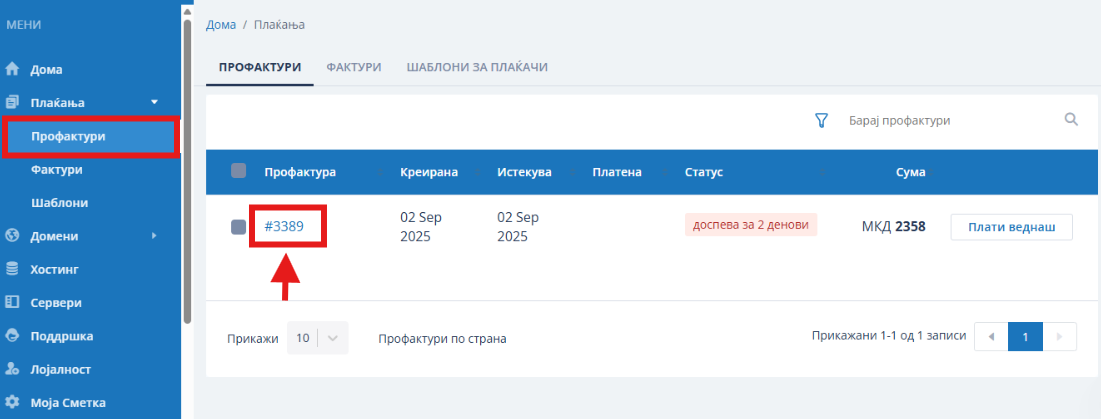Open the rows-per-page dropdown showing 10
The image size is (1101, 419).
[317, 338]
